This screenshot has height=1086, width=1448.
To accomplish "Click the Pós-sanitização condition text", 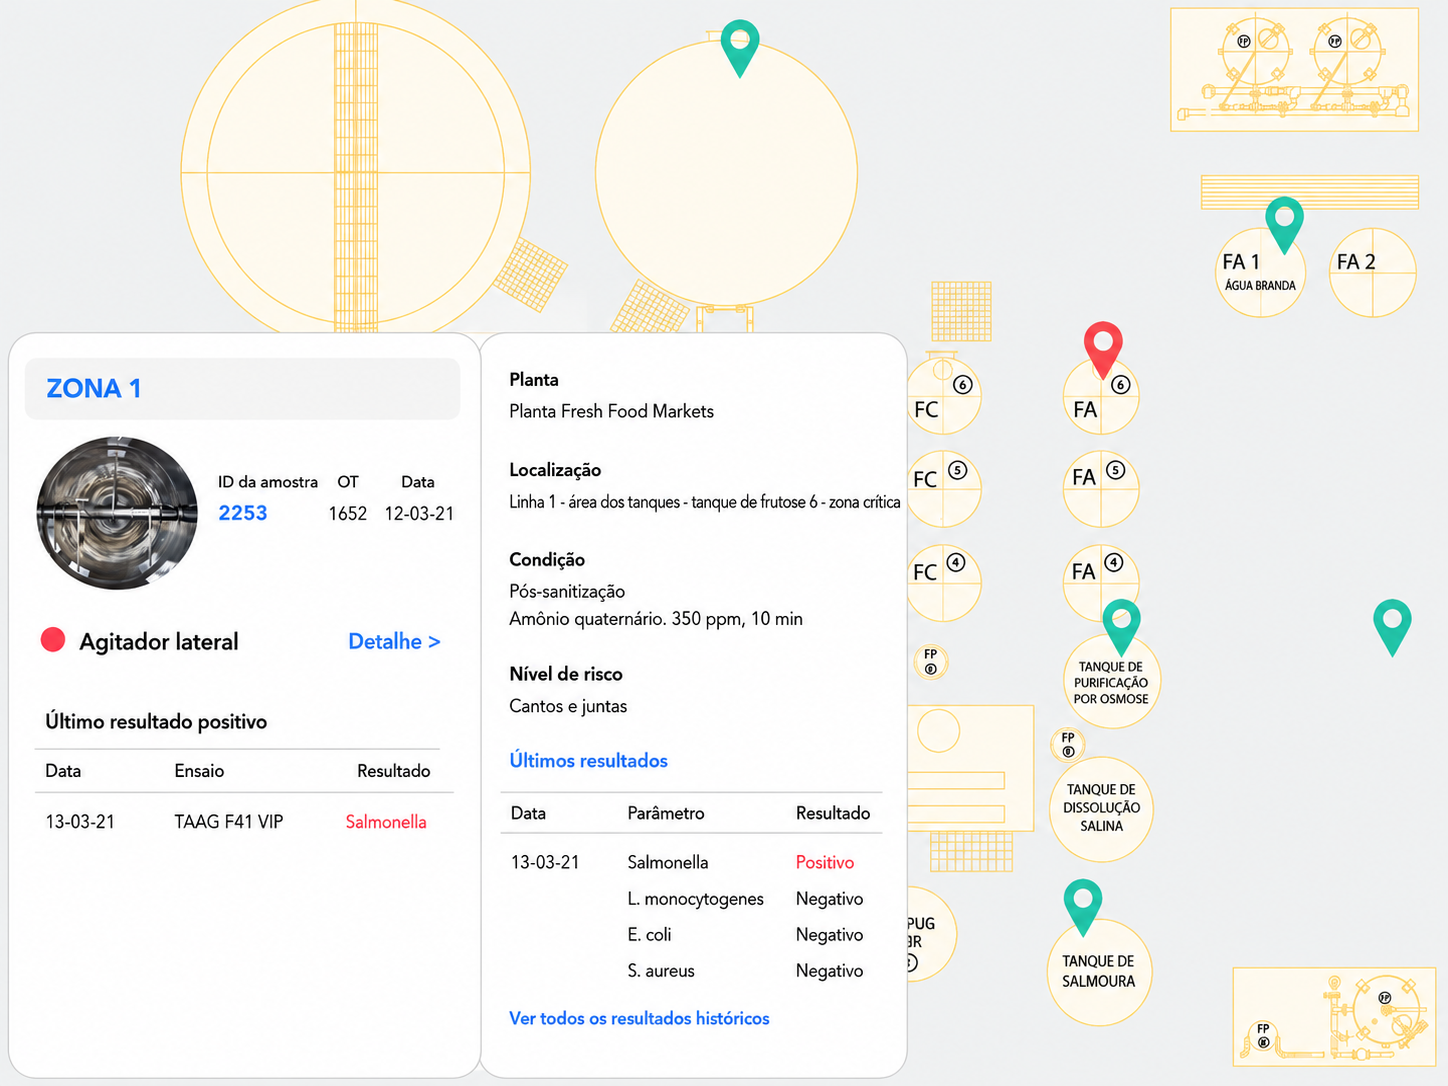I will (x=567, y=592).
